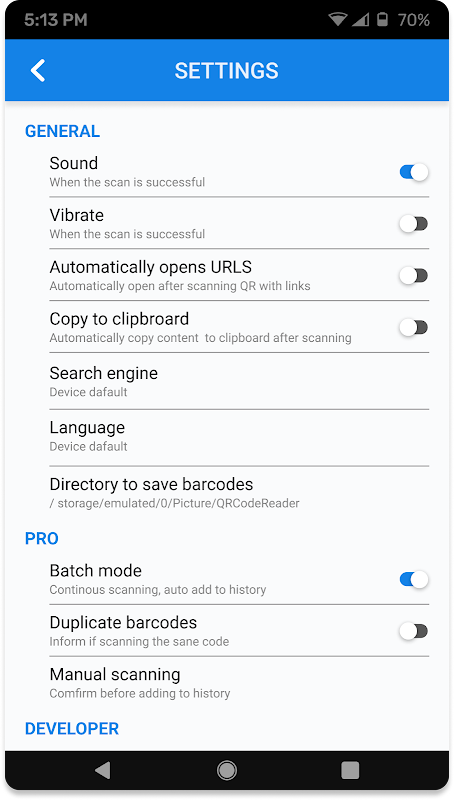Image resolution: width=454 pixels, height=800 pixels.
Task: Tap the battery status icon
Action: 382,19
